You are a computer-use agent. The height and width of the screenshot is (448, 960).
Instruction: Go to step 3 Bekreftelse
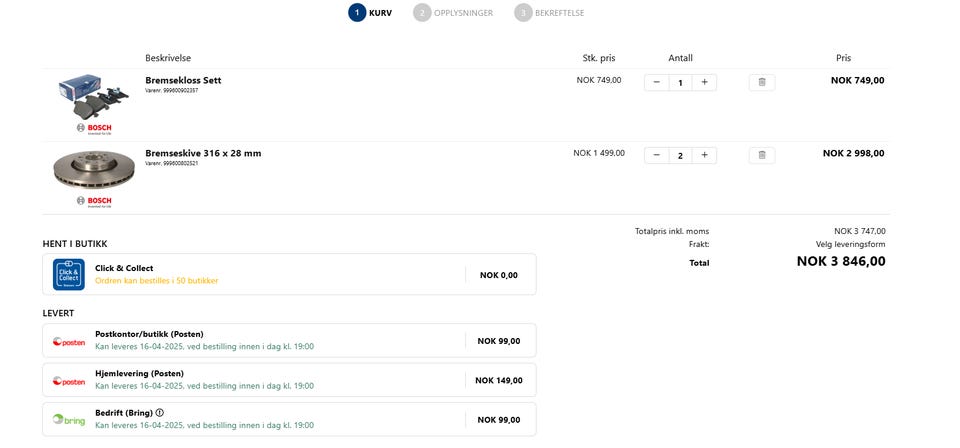click(x=550, y=13)
